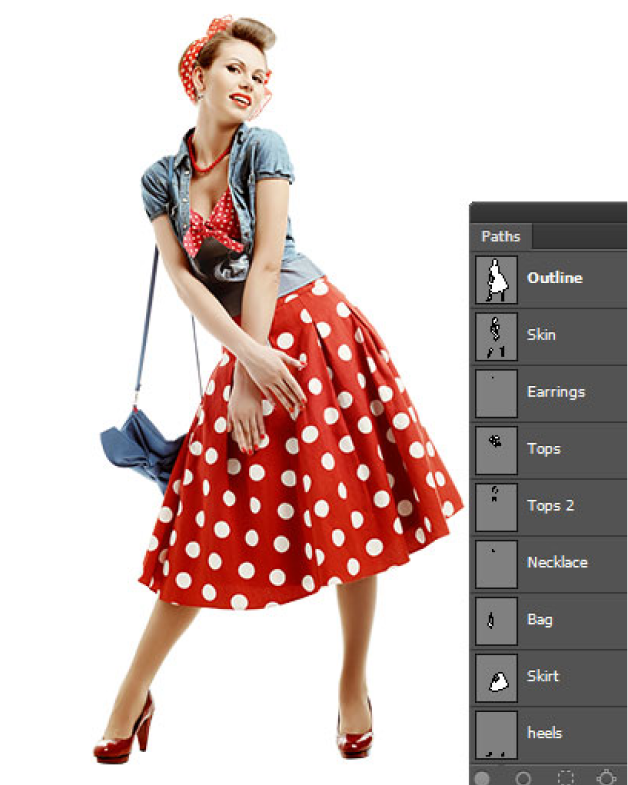
Task: Select the Outline path thumbnail
Action: (496, 279)
